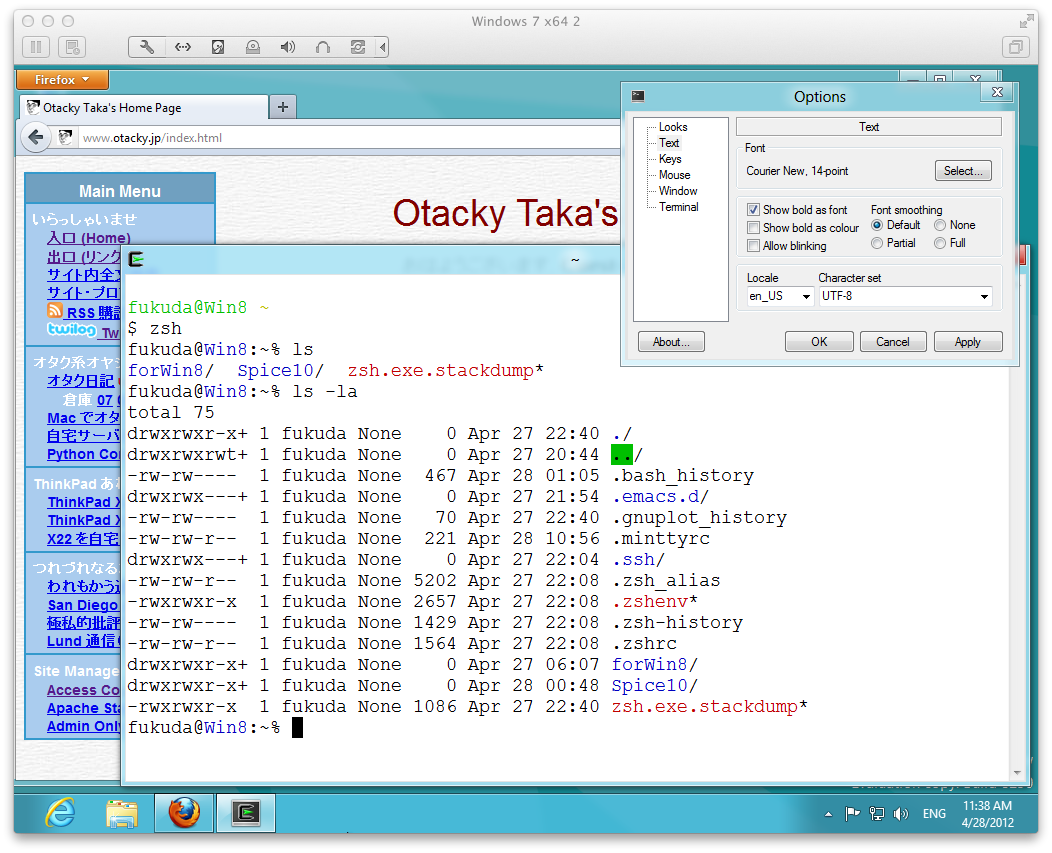The image size is (1052, 853).
Task: Open the ENG input language indicator
Action: click(935, 814)
